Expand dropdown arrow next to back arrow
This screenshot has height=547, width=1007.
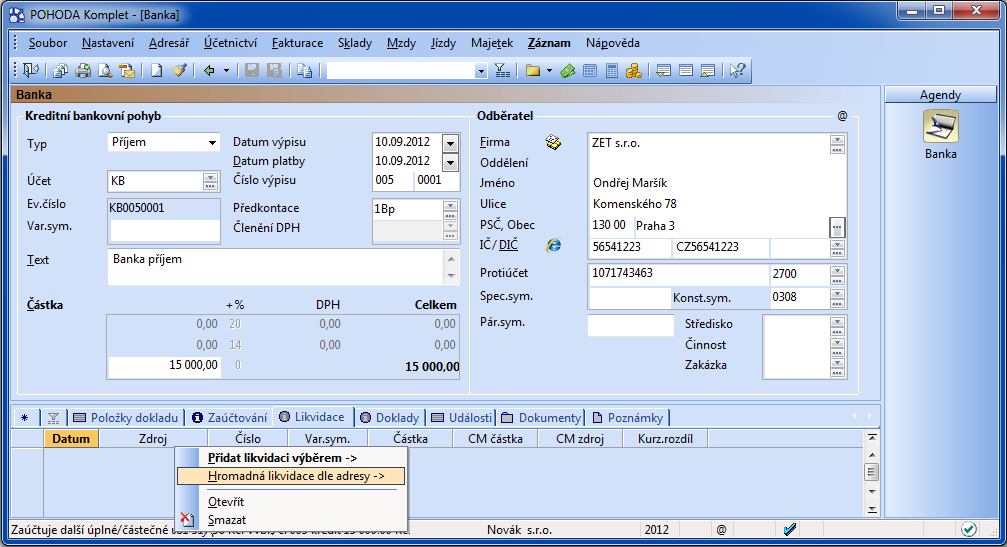(x=226, y=71)
